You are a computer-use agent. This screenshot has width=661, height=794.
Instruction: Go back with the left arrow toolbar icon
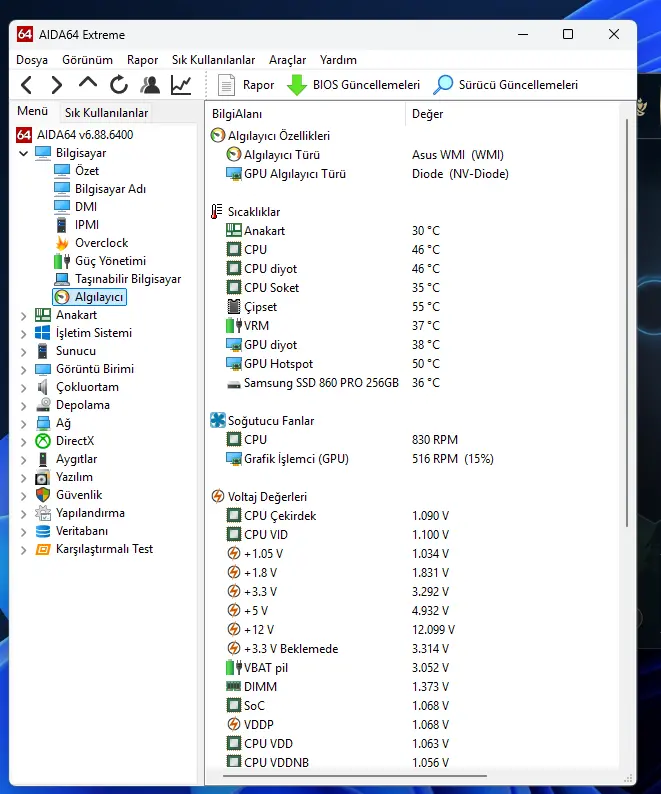tap(27, 85)
